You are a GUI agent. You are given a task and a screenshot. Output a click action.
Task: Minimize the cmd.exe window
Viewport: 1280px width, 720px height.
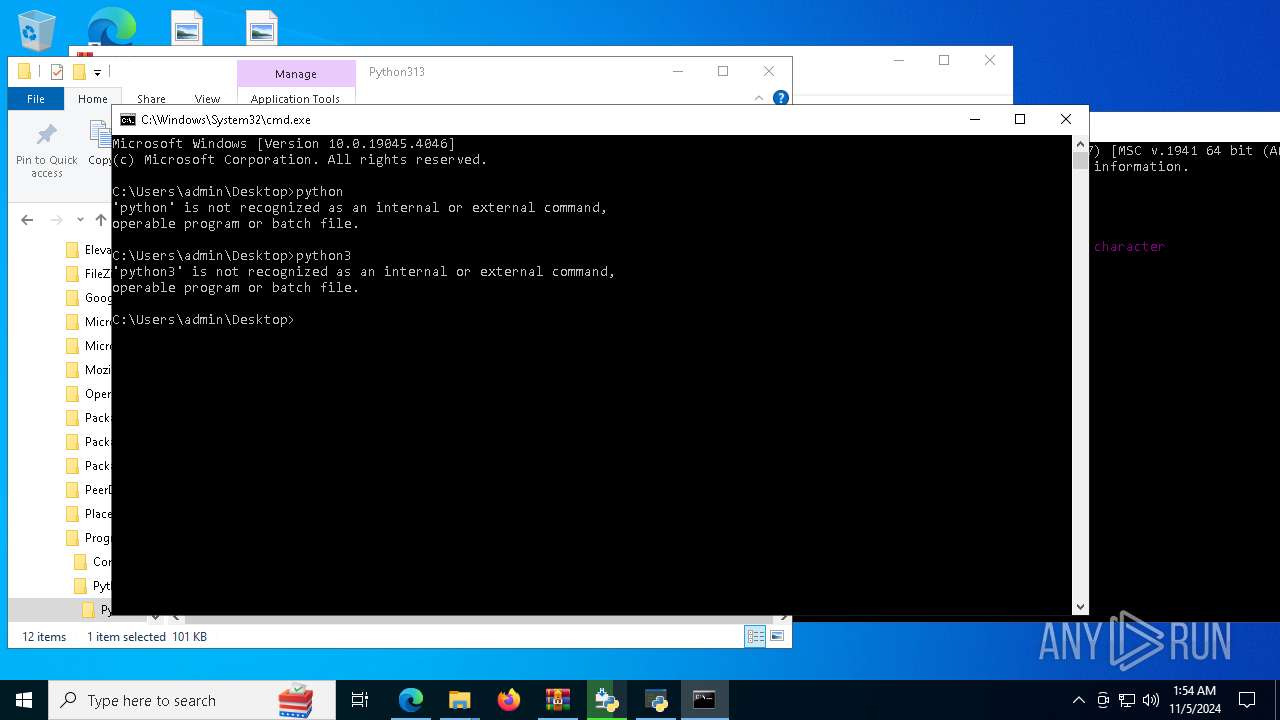pyautogui.click(x=975, y=119)
